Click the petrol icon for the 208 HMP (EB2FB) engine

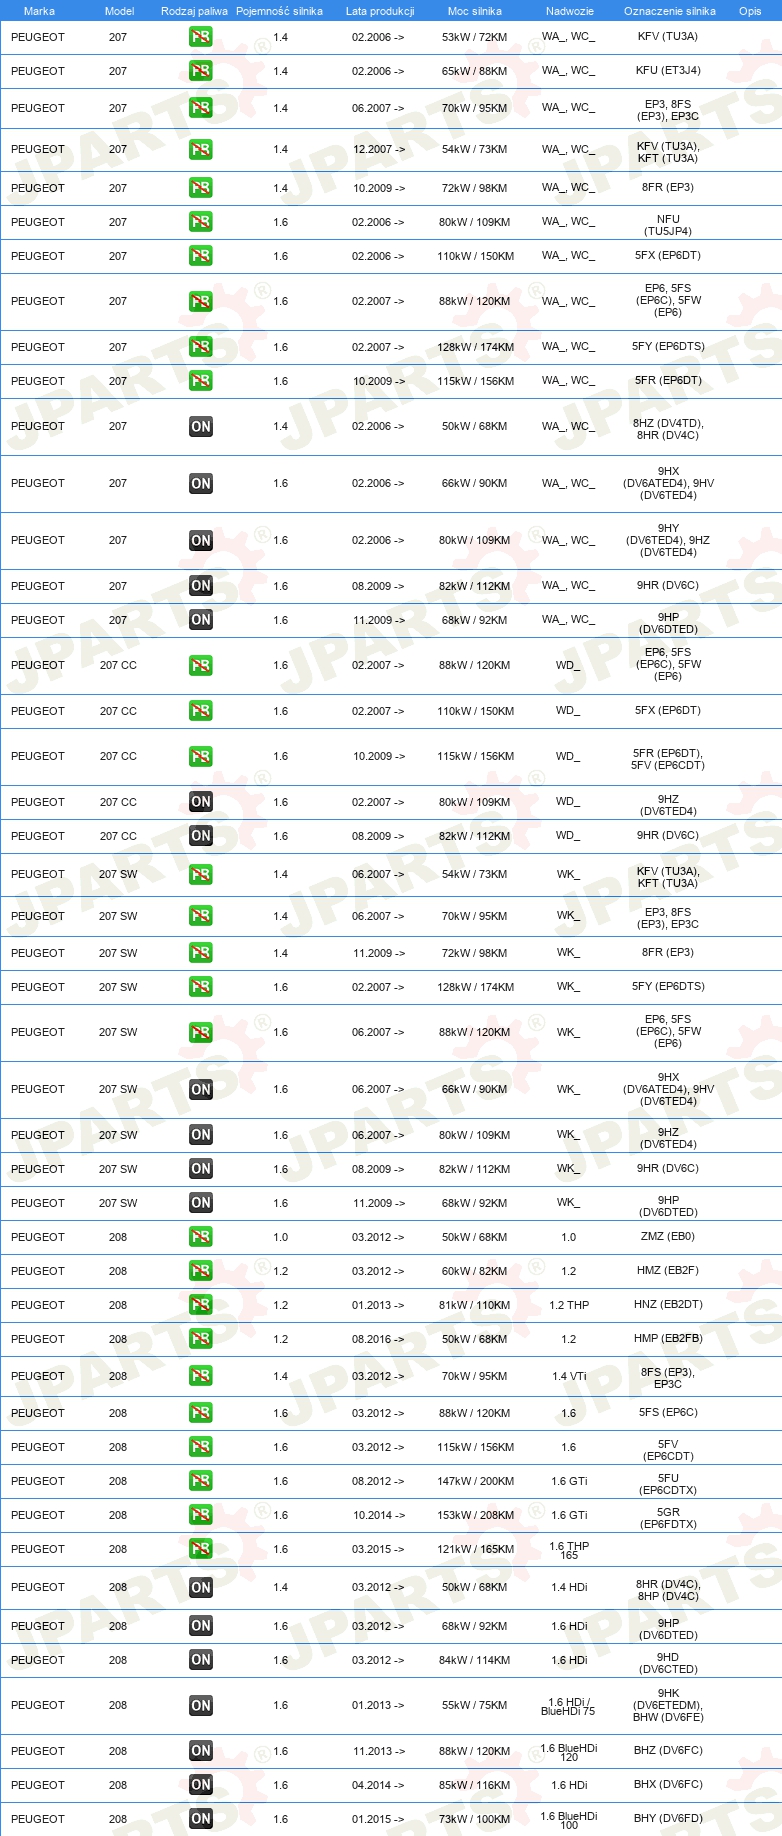201,1339
